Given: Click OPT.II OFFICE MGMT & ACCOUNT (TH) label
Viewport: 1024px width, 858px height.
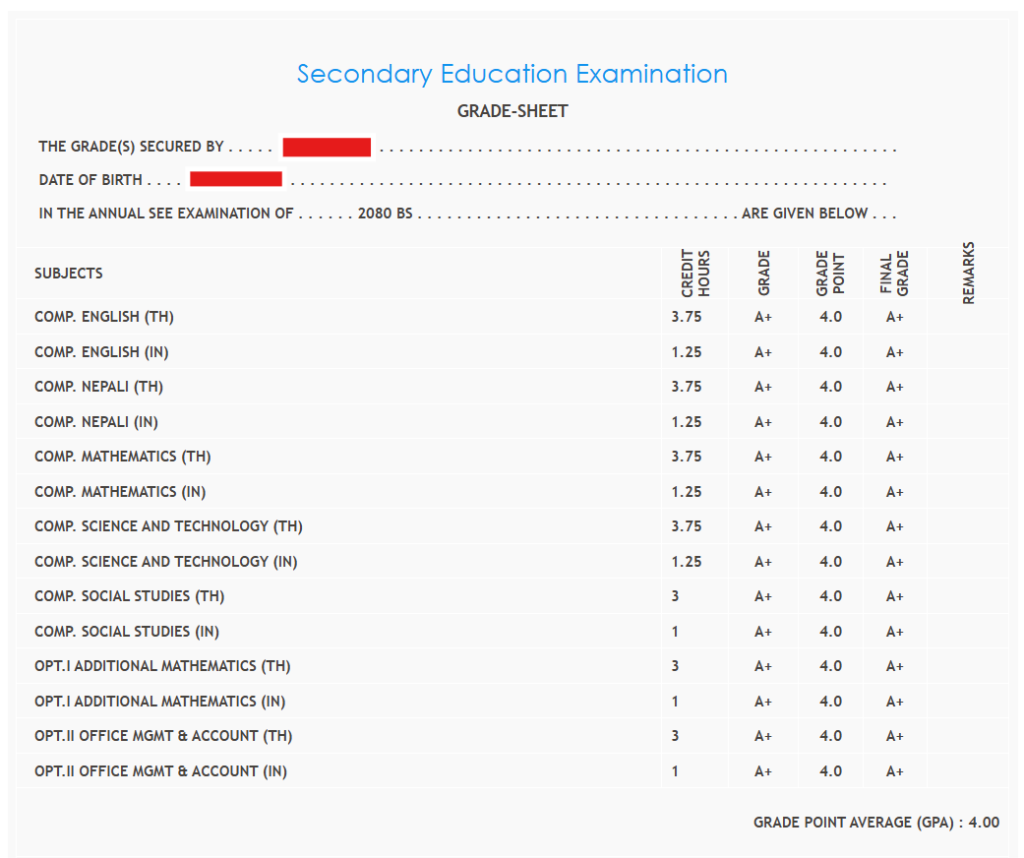Looking at the screenshot, I should point(163,736).
